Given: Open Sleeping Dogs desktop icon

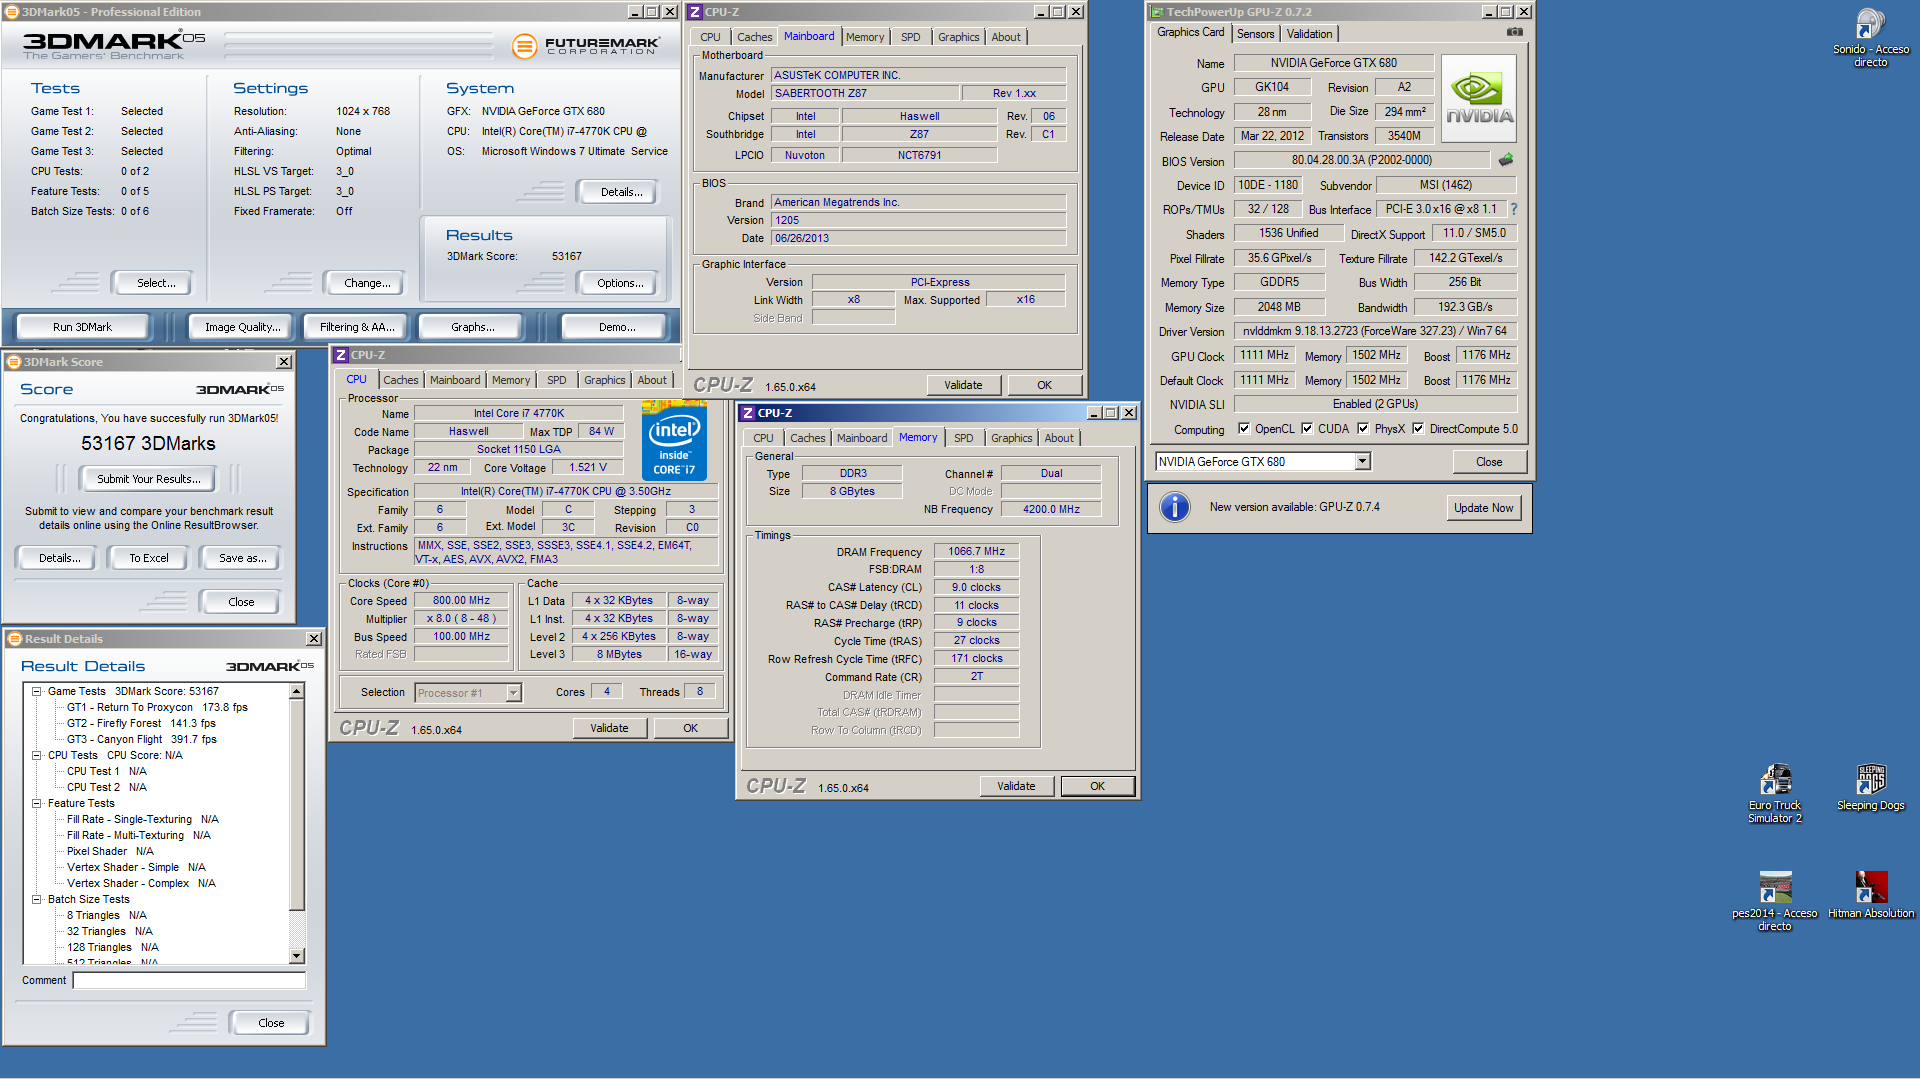Looking at the screenshot, I should pyautogui.click(x=1871, y=780).
